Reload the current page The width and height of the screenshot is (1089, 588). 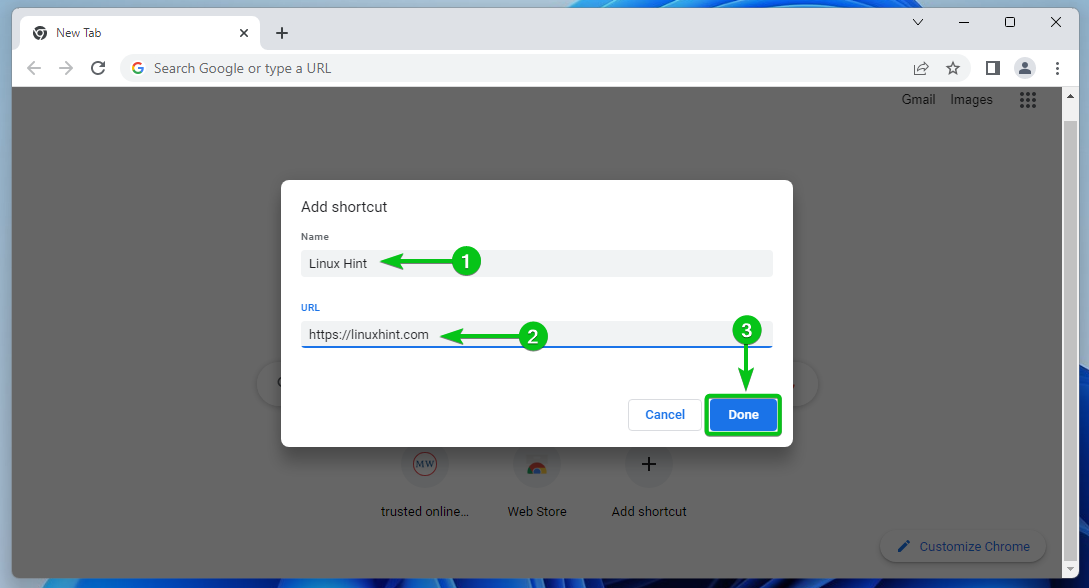pos(98,68)
